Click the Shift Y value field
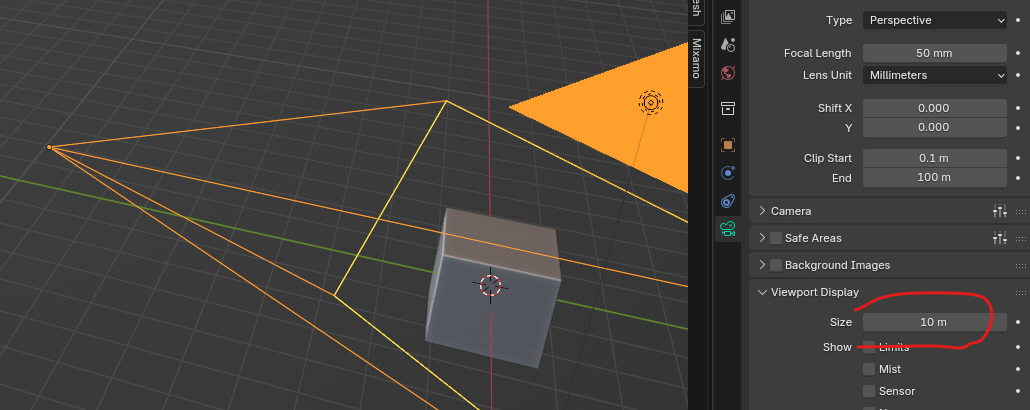The image size is (1030, 410). (x=935, y=127)
